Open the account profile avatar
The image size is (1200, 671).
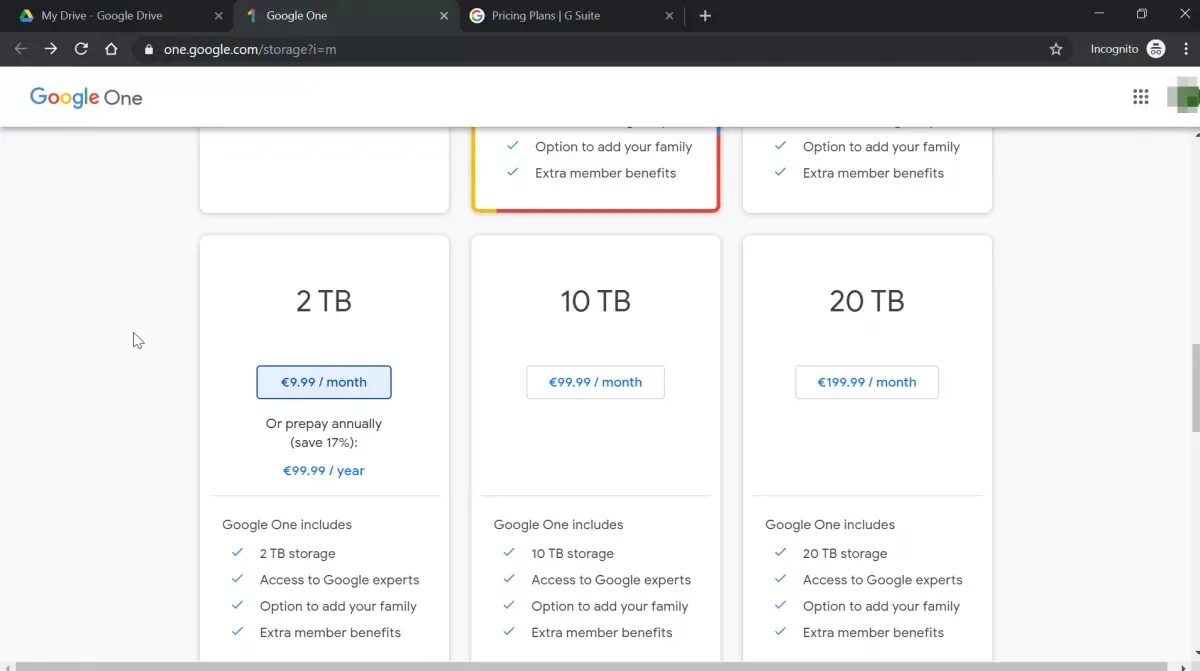coord(1183,97)
